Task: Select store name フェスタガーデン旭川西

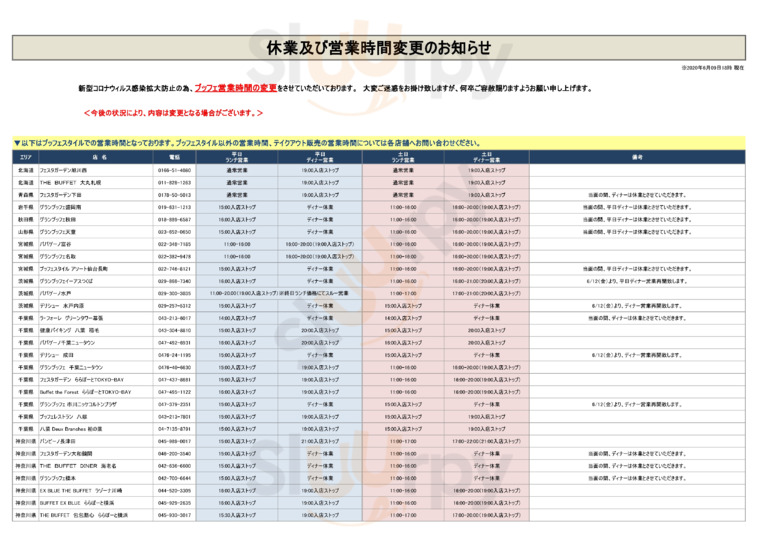Action: click(63, 171)
